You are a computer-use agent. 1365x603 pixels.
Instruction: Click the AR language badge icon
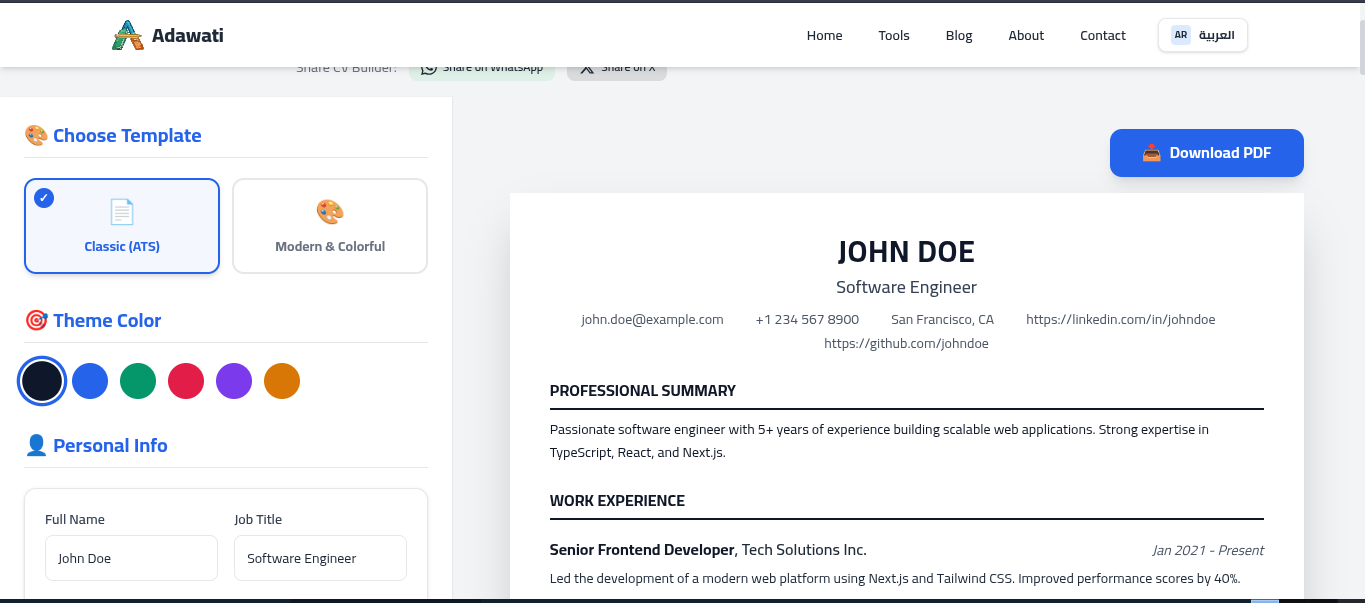pos(1181,35)
